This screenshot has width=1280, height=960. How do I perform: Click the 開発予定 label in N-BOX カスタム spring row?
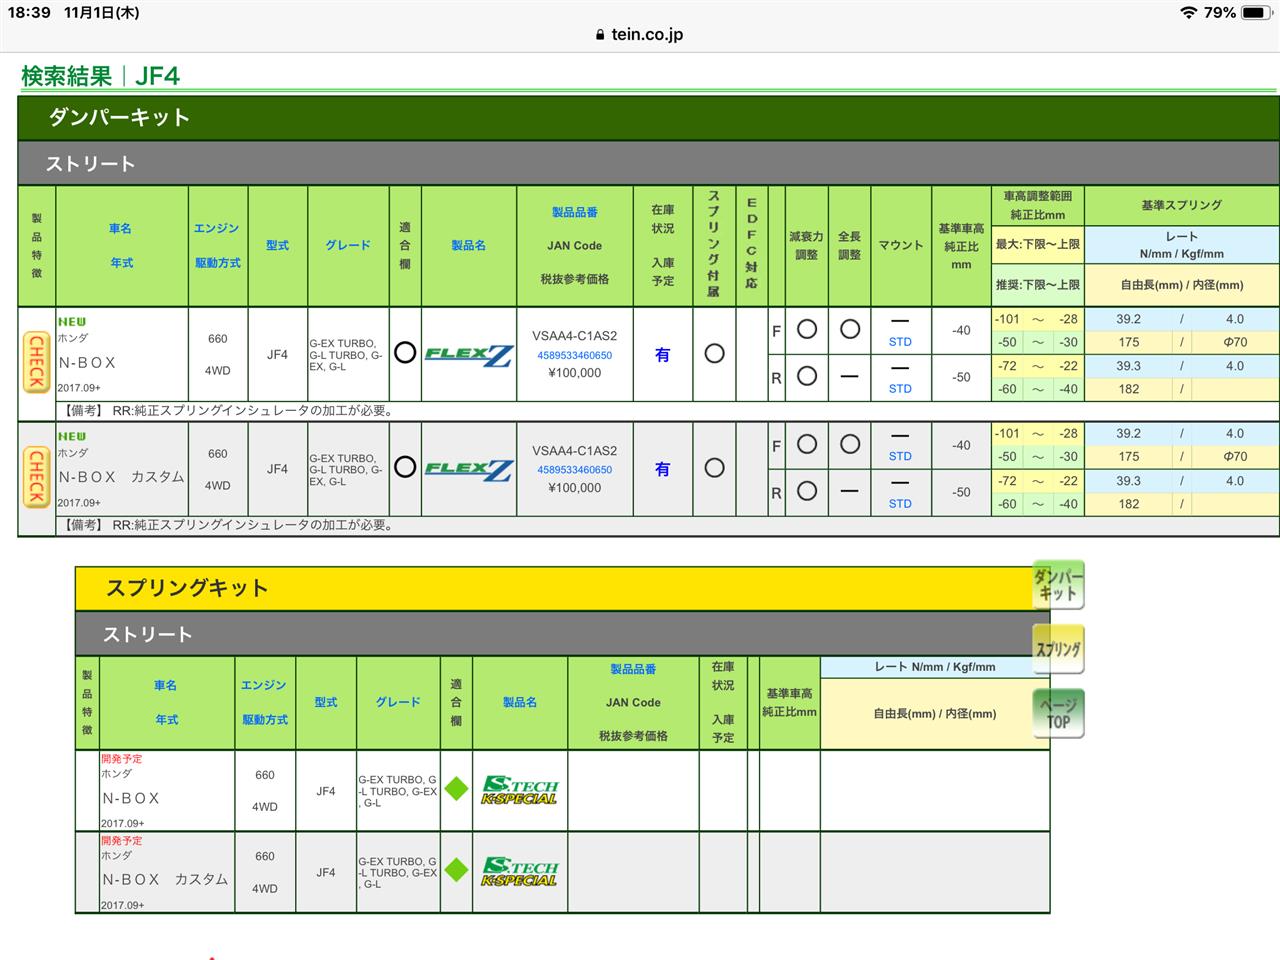pyautogui.click(x=122, y=841)
